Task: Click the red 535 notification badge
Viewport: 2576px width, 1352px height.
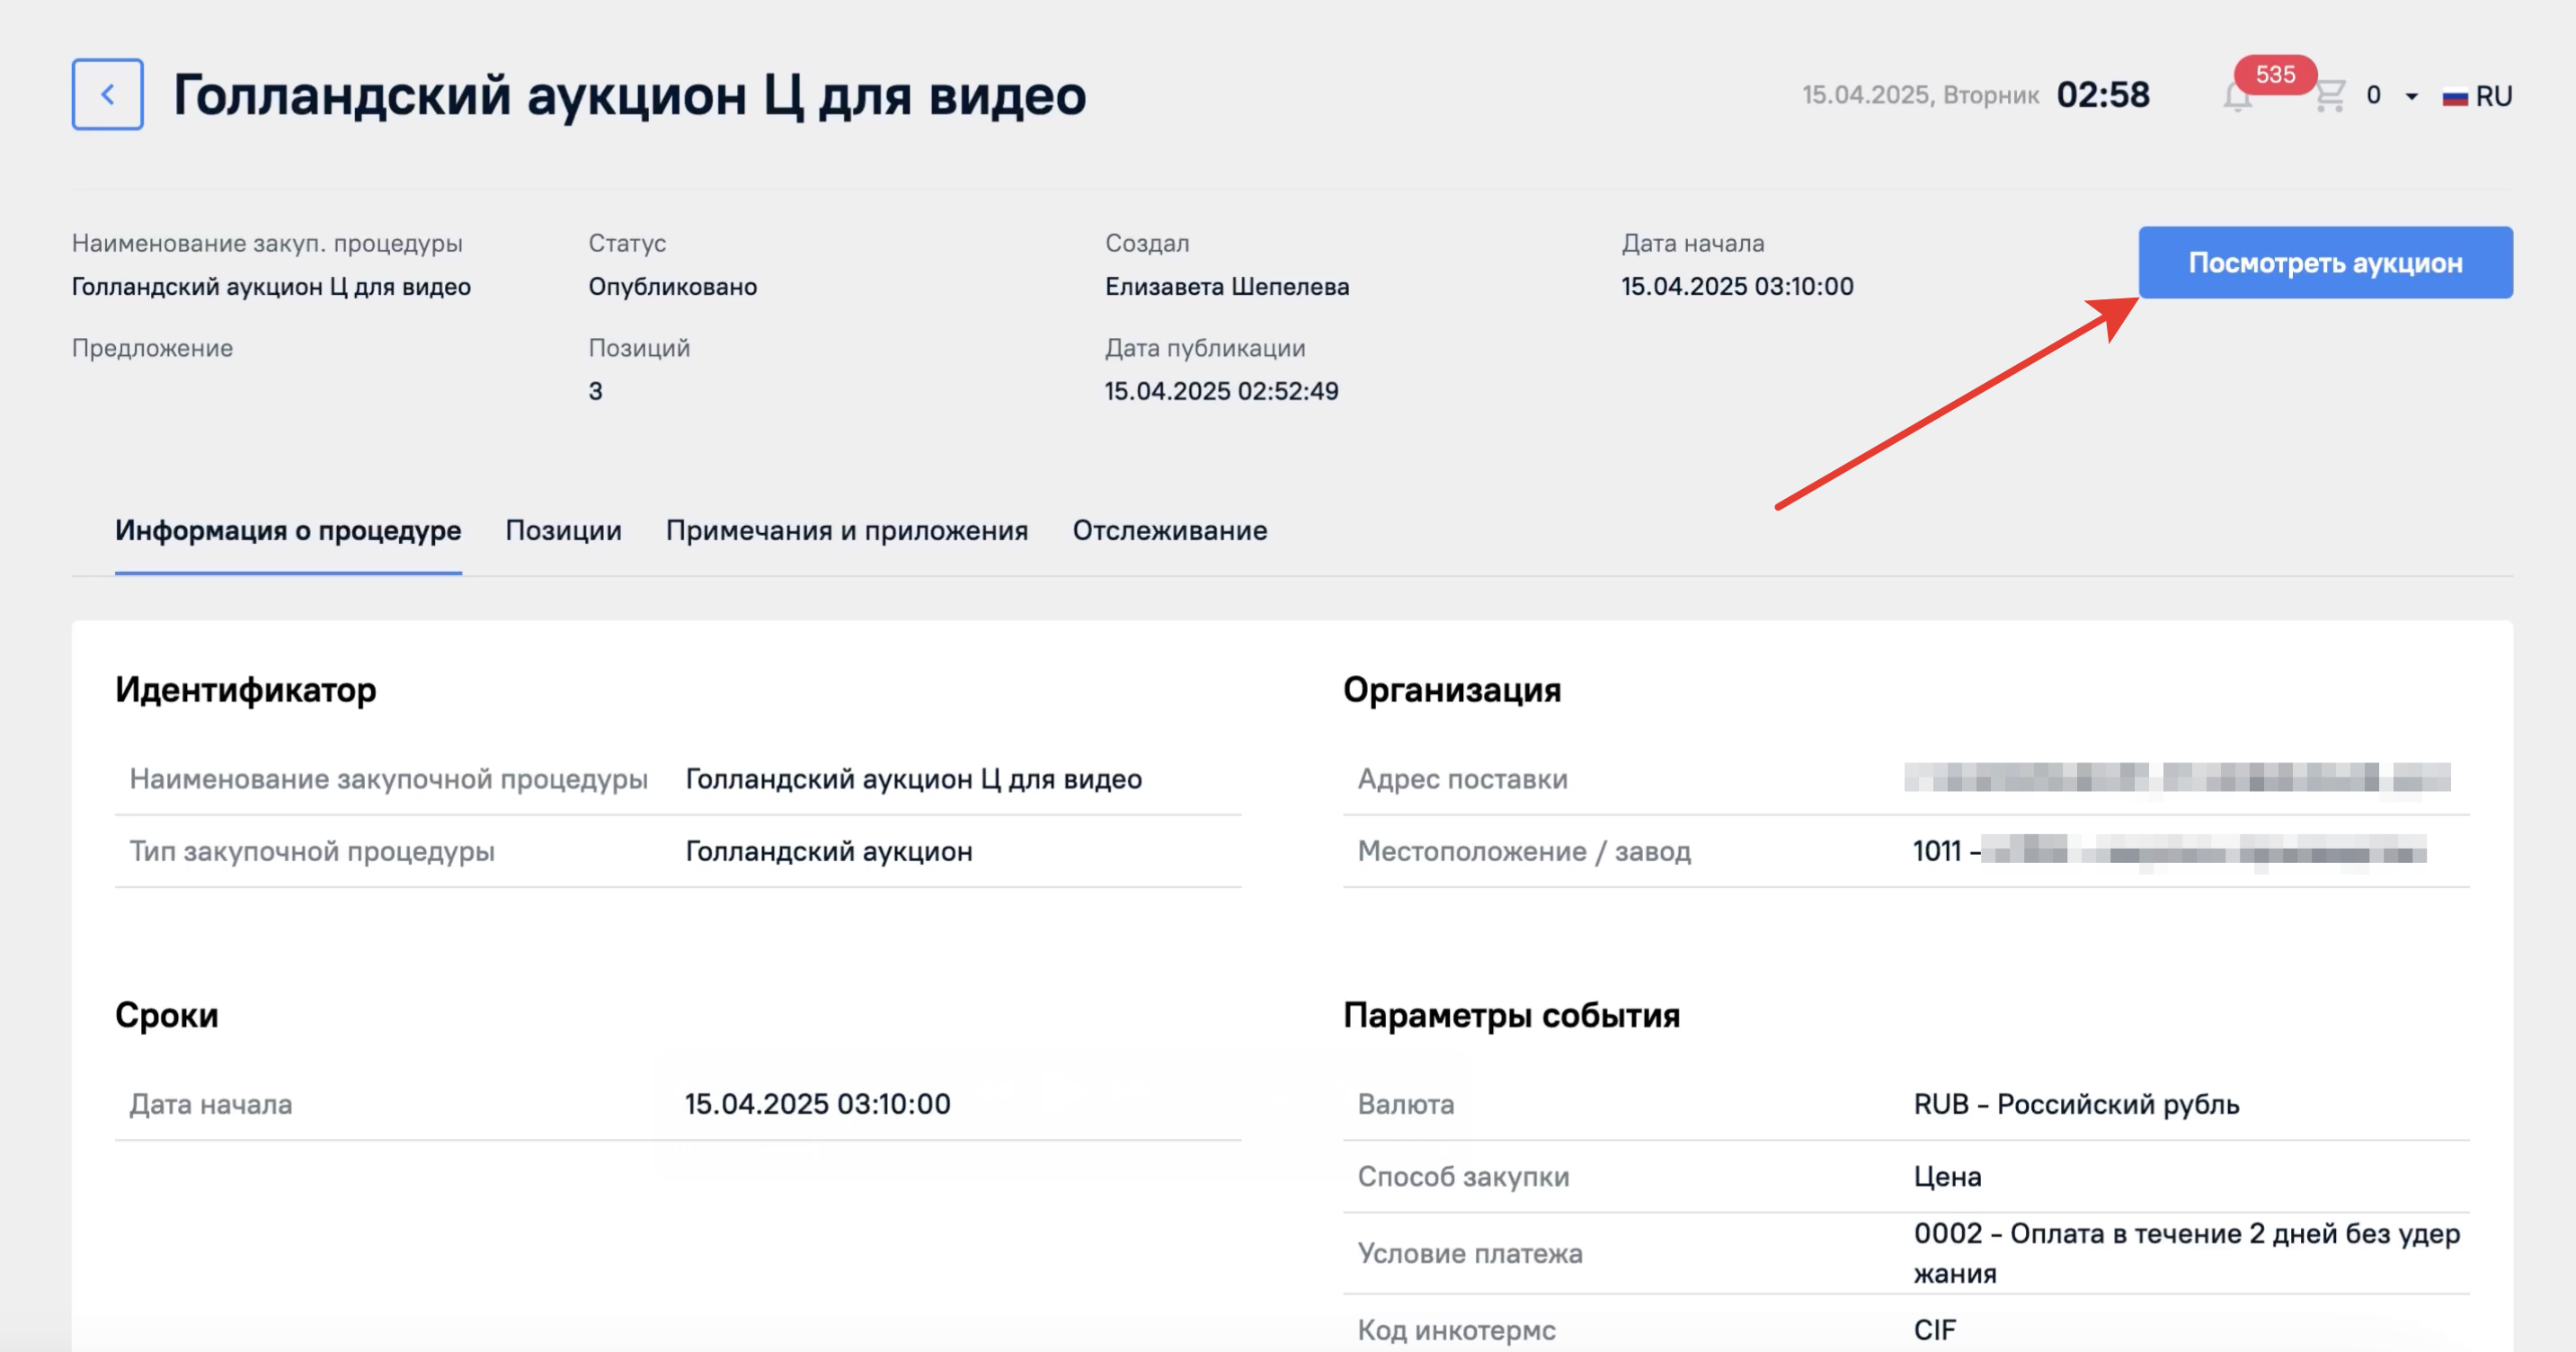Action: coord(2275,74)
